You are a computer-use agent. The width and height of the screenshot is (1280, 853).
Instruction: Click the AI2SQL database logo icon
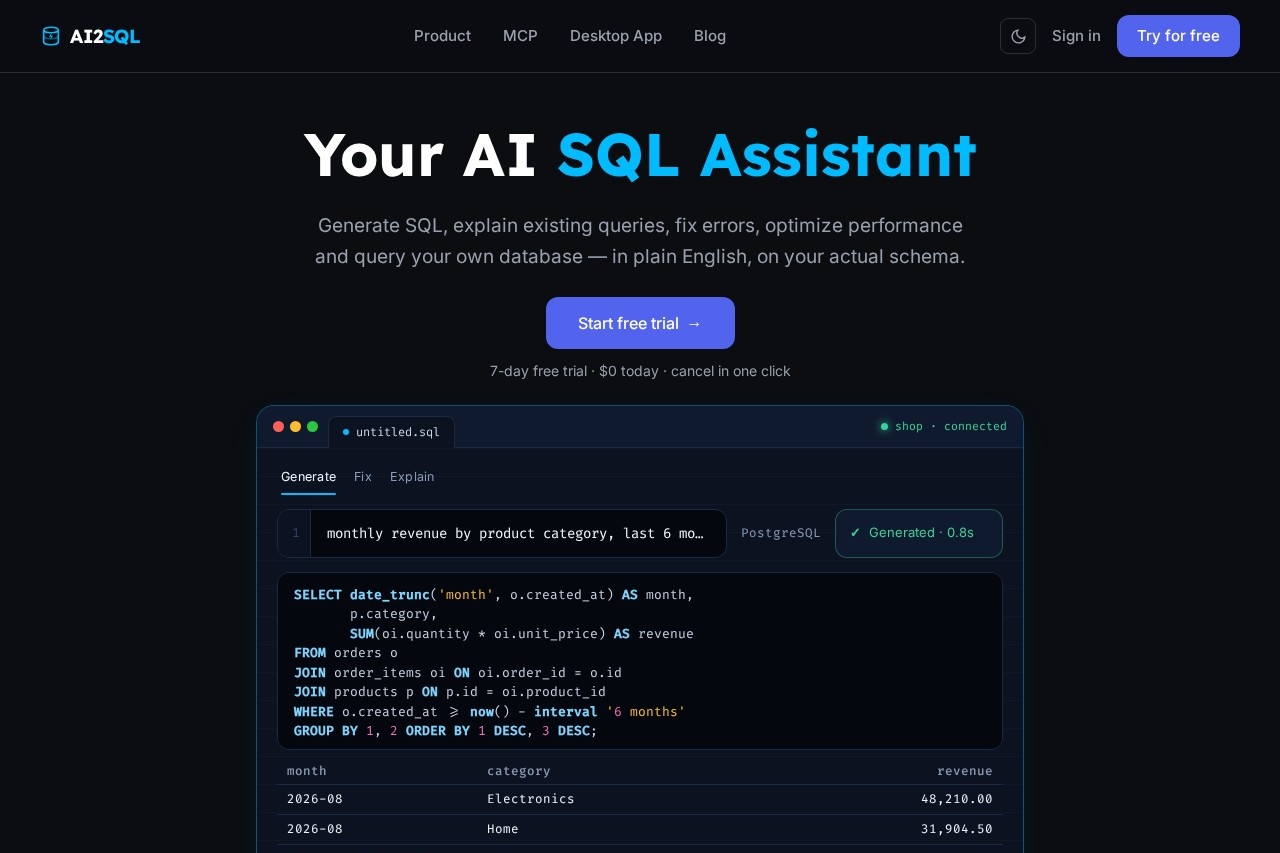tap(51, 36)
